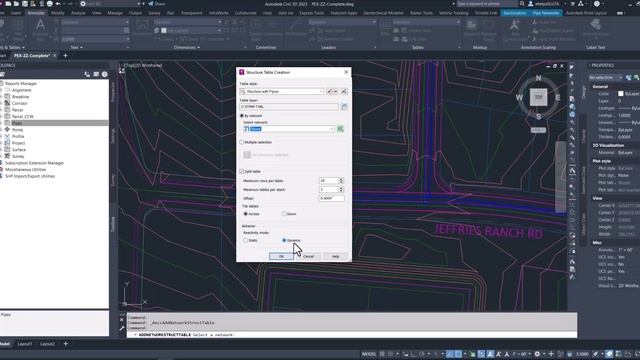Switch to the Pipe Networks ribbon tab
This screenshot has width=640, height=360.
tap(546, 13)
